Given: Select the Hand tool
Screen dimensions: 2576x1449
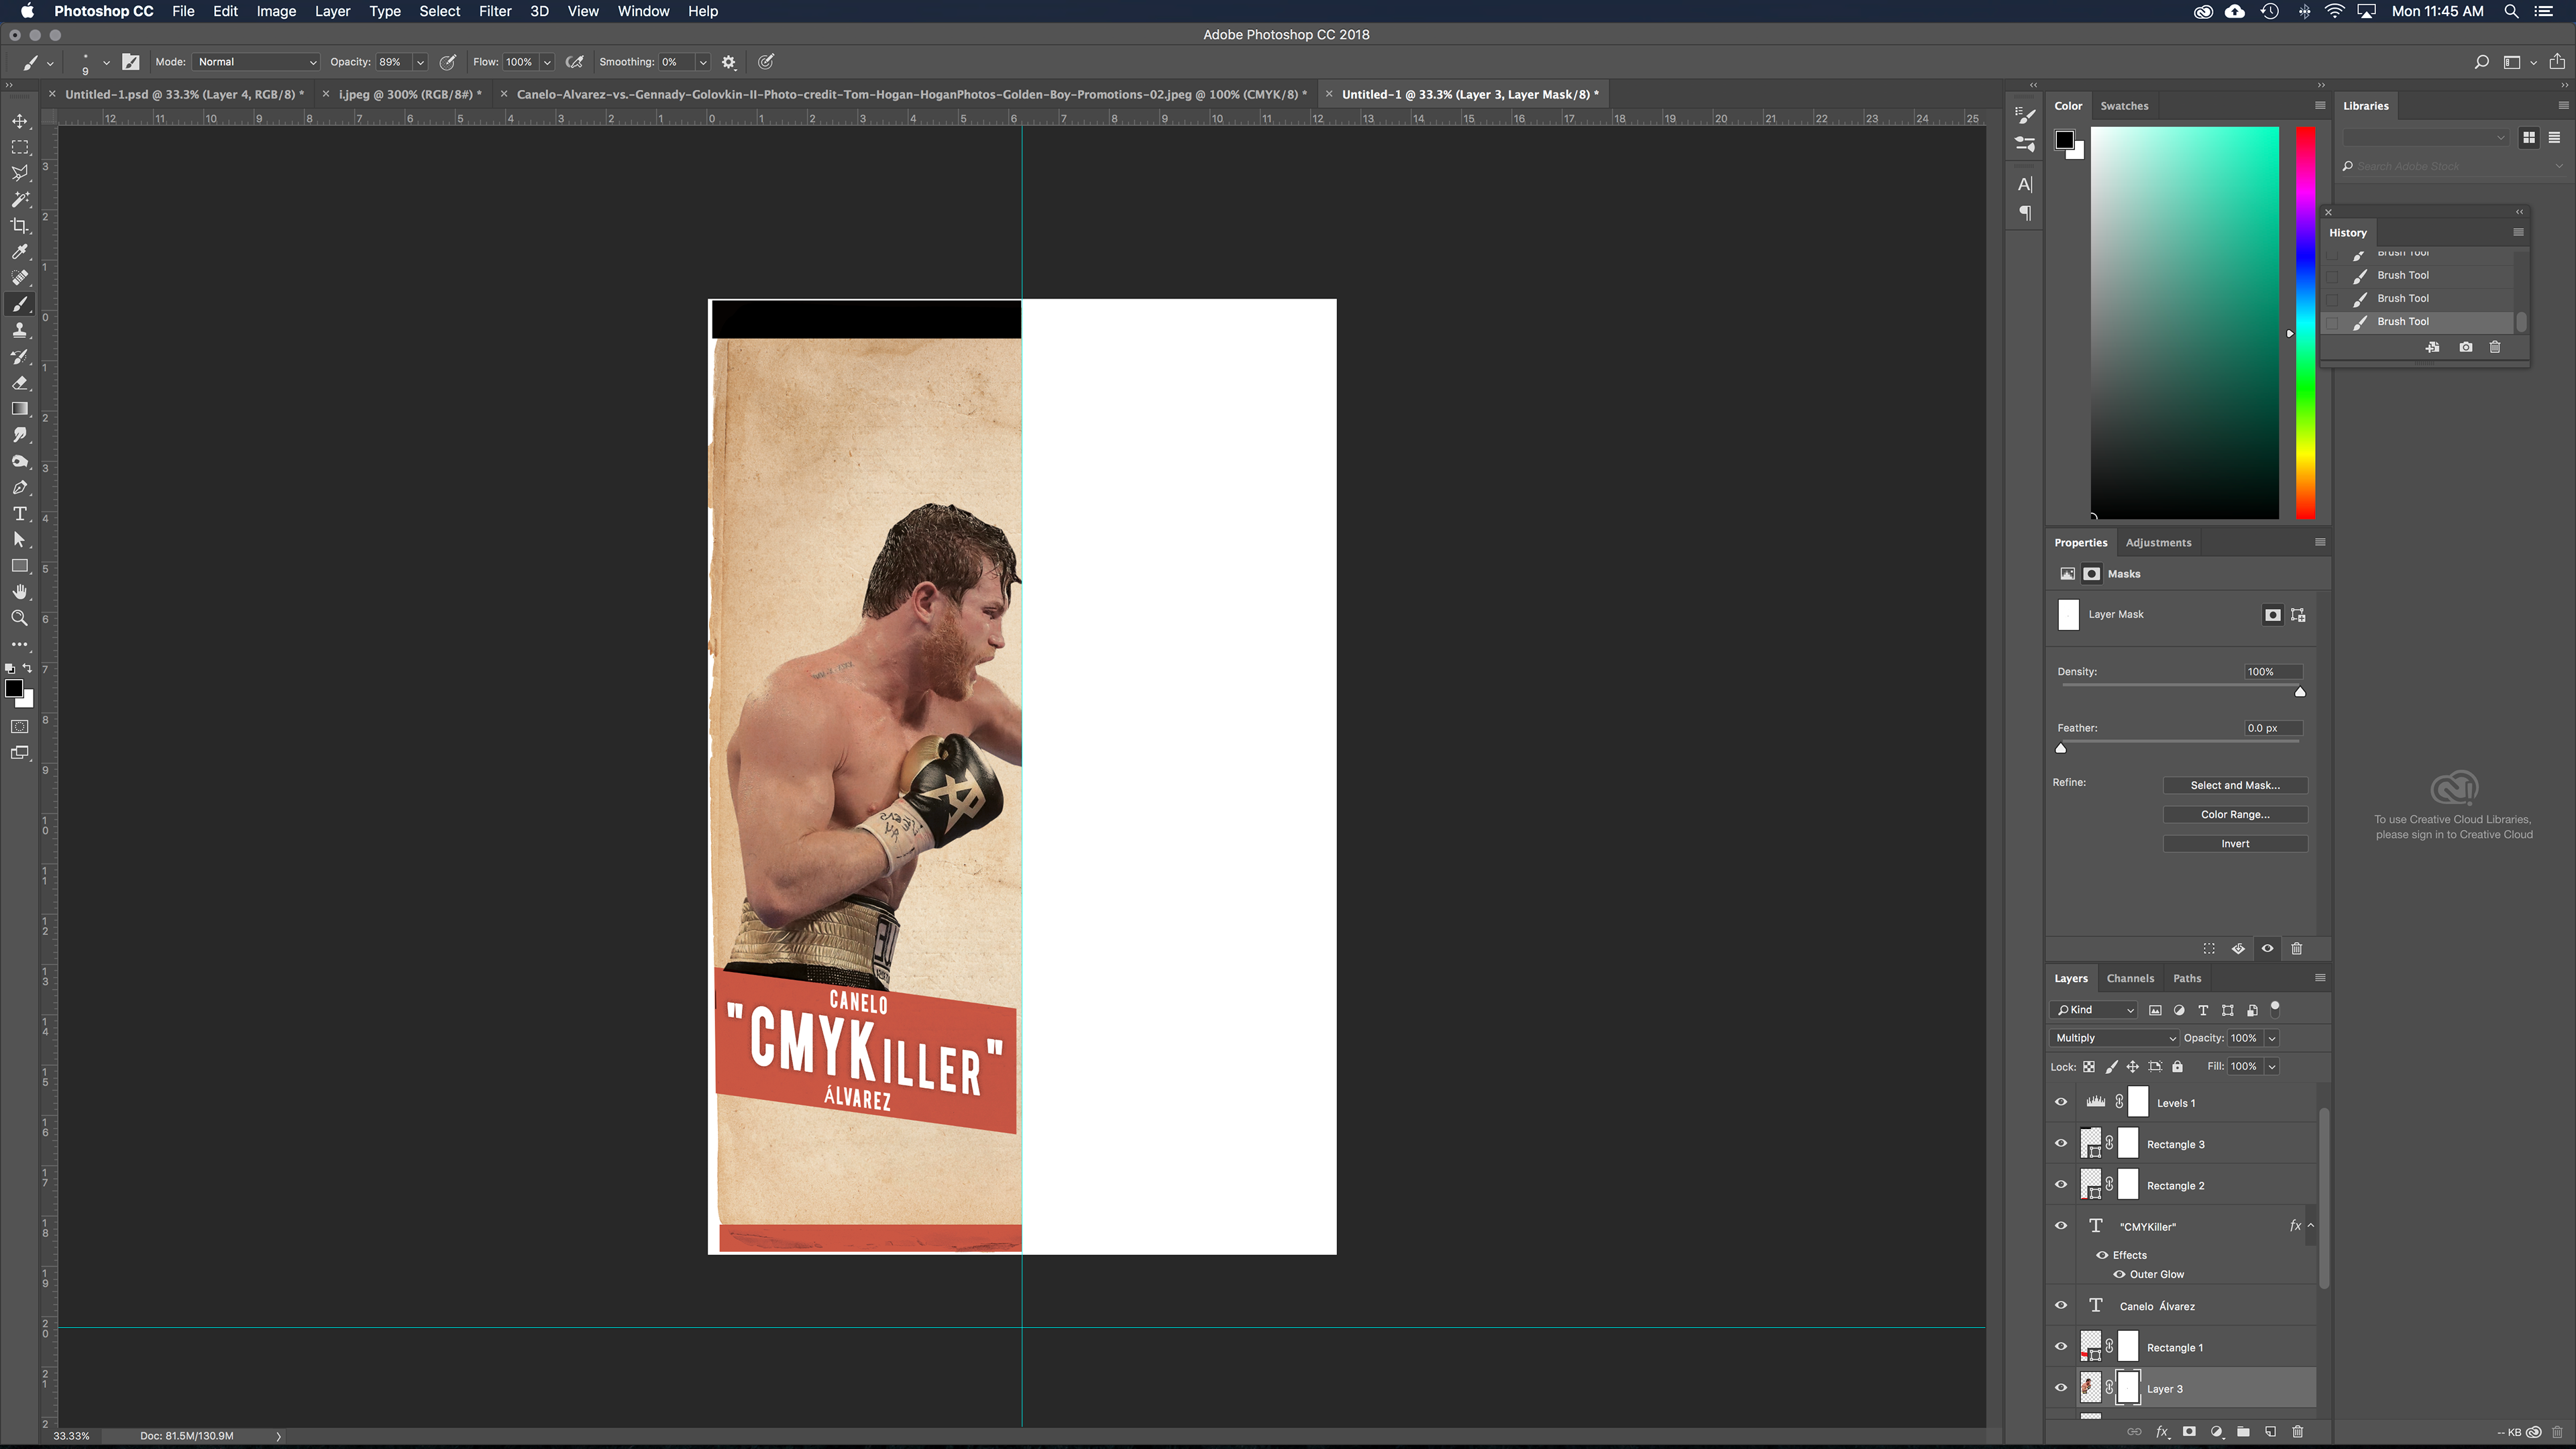Looking at the screenshot, I should [20, 592].
